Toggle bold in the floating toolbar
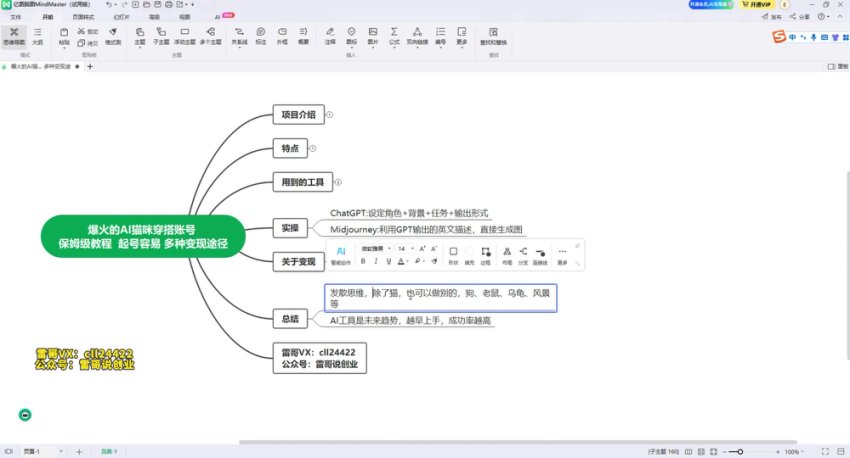 pyautogui.click(x=363, y=261)
